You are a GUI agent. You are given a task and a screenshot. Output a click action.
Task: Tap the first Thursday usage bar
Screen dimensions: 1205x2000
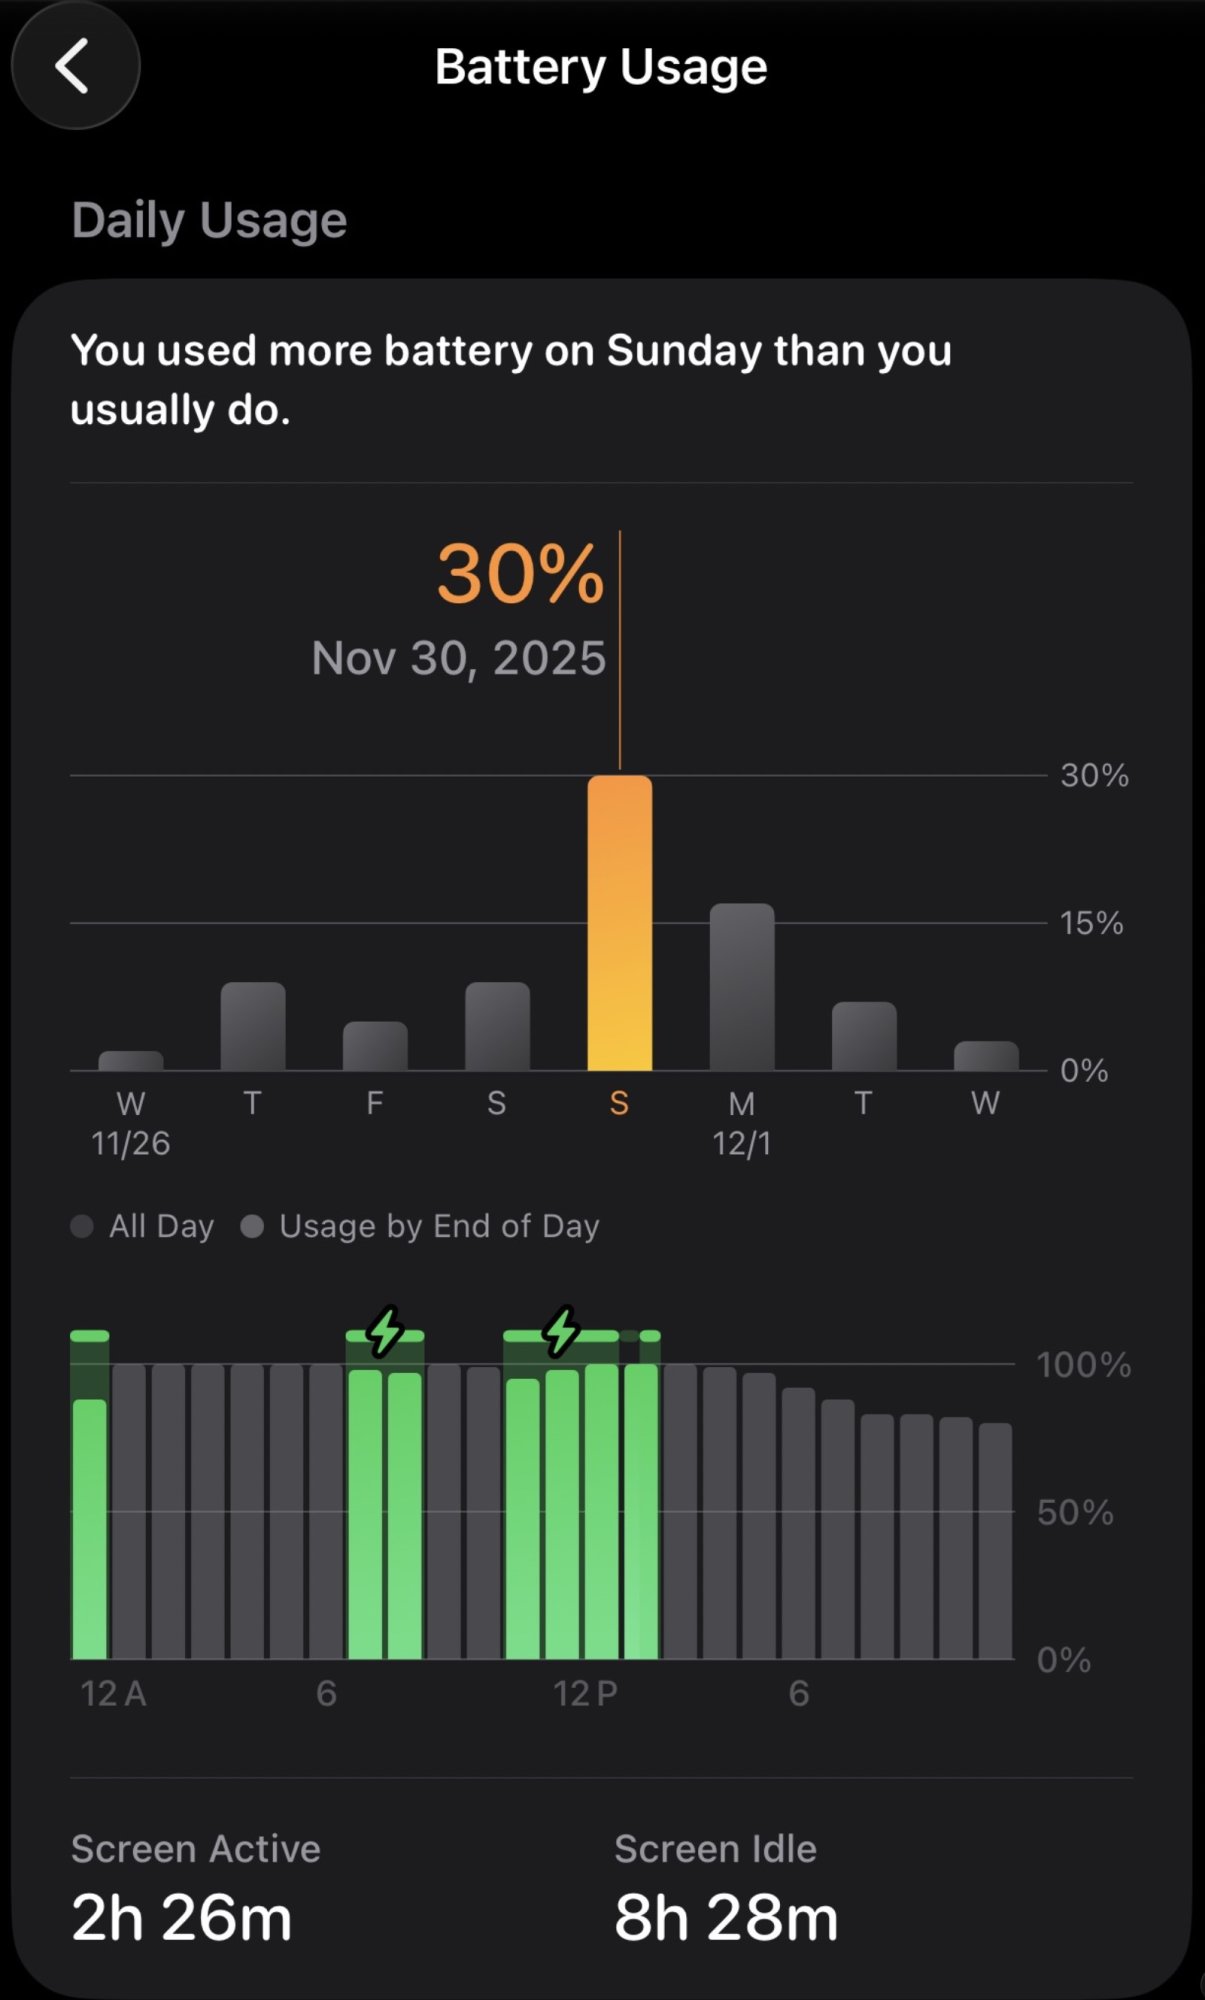[x=253, y=1026]
